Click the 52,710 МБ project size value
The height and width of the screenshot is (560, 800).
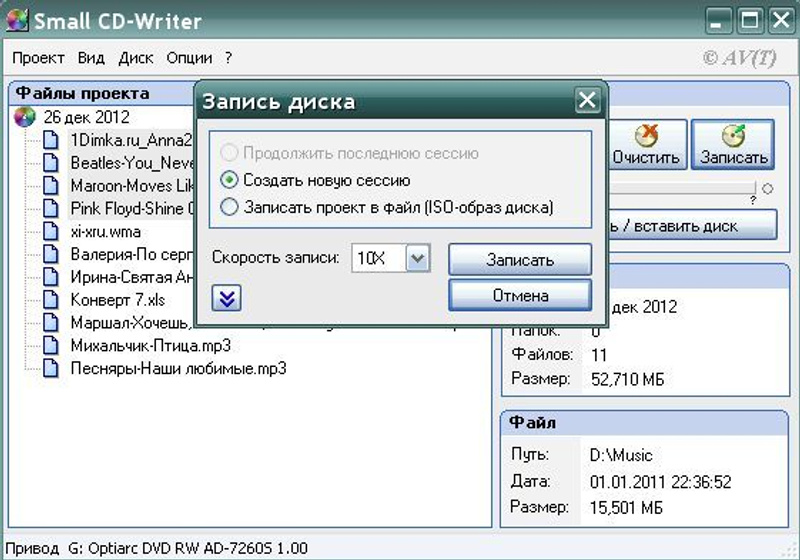coord(628,379)
